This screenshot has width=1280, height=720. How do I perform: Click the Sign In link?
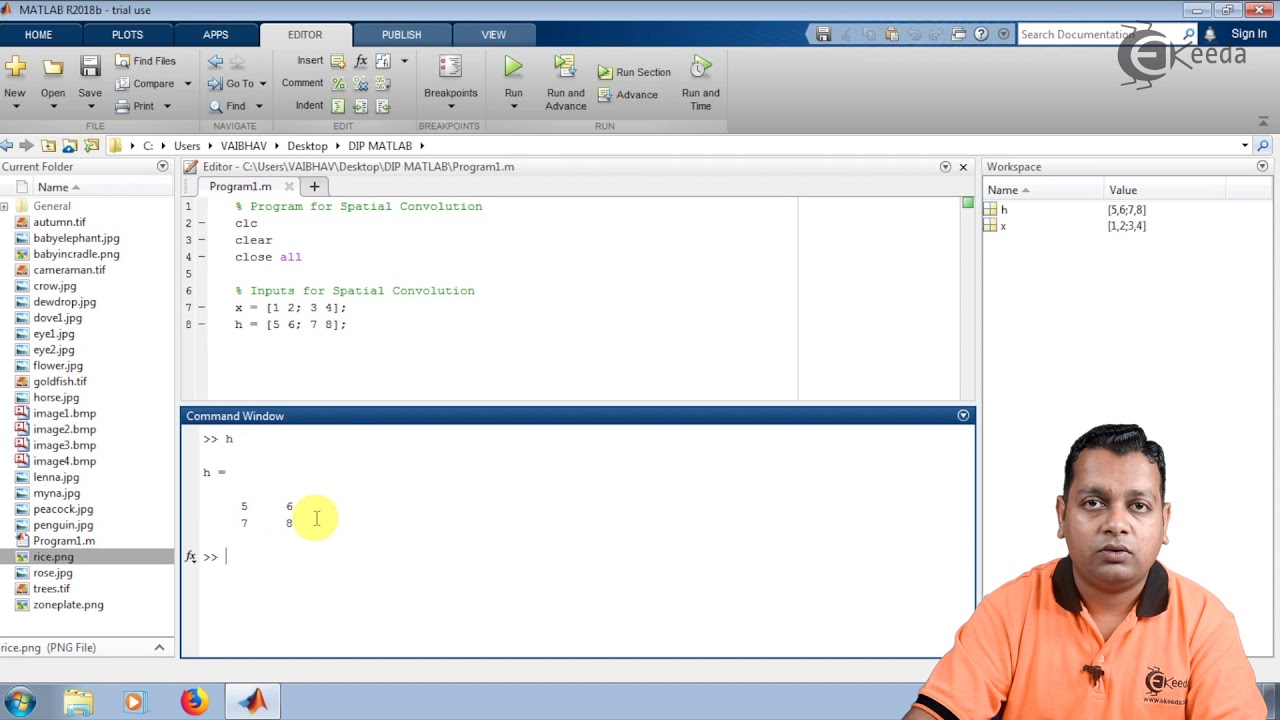click(x=1249, y=34)
